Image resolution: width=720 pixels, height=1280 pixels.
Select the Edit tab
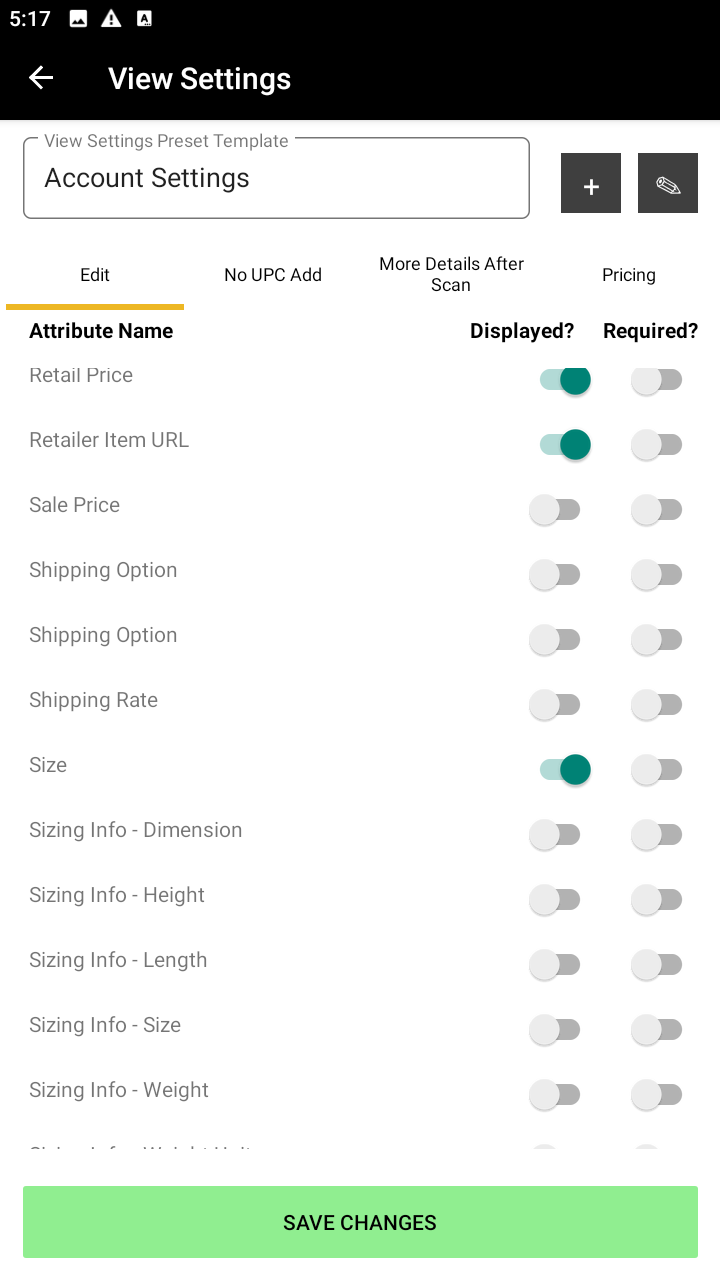click(95, 275)
